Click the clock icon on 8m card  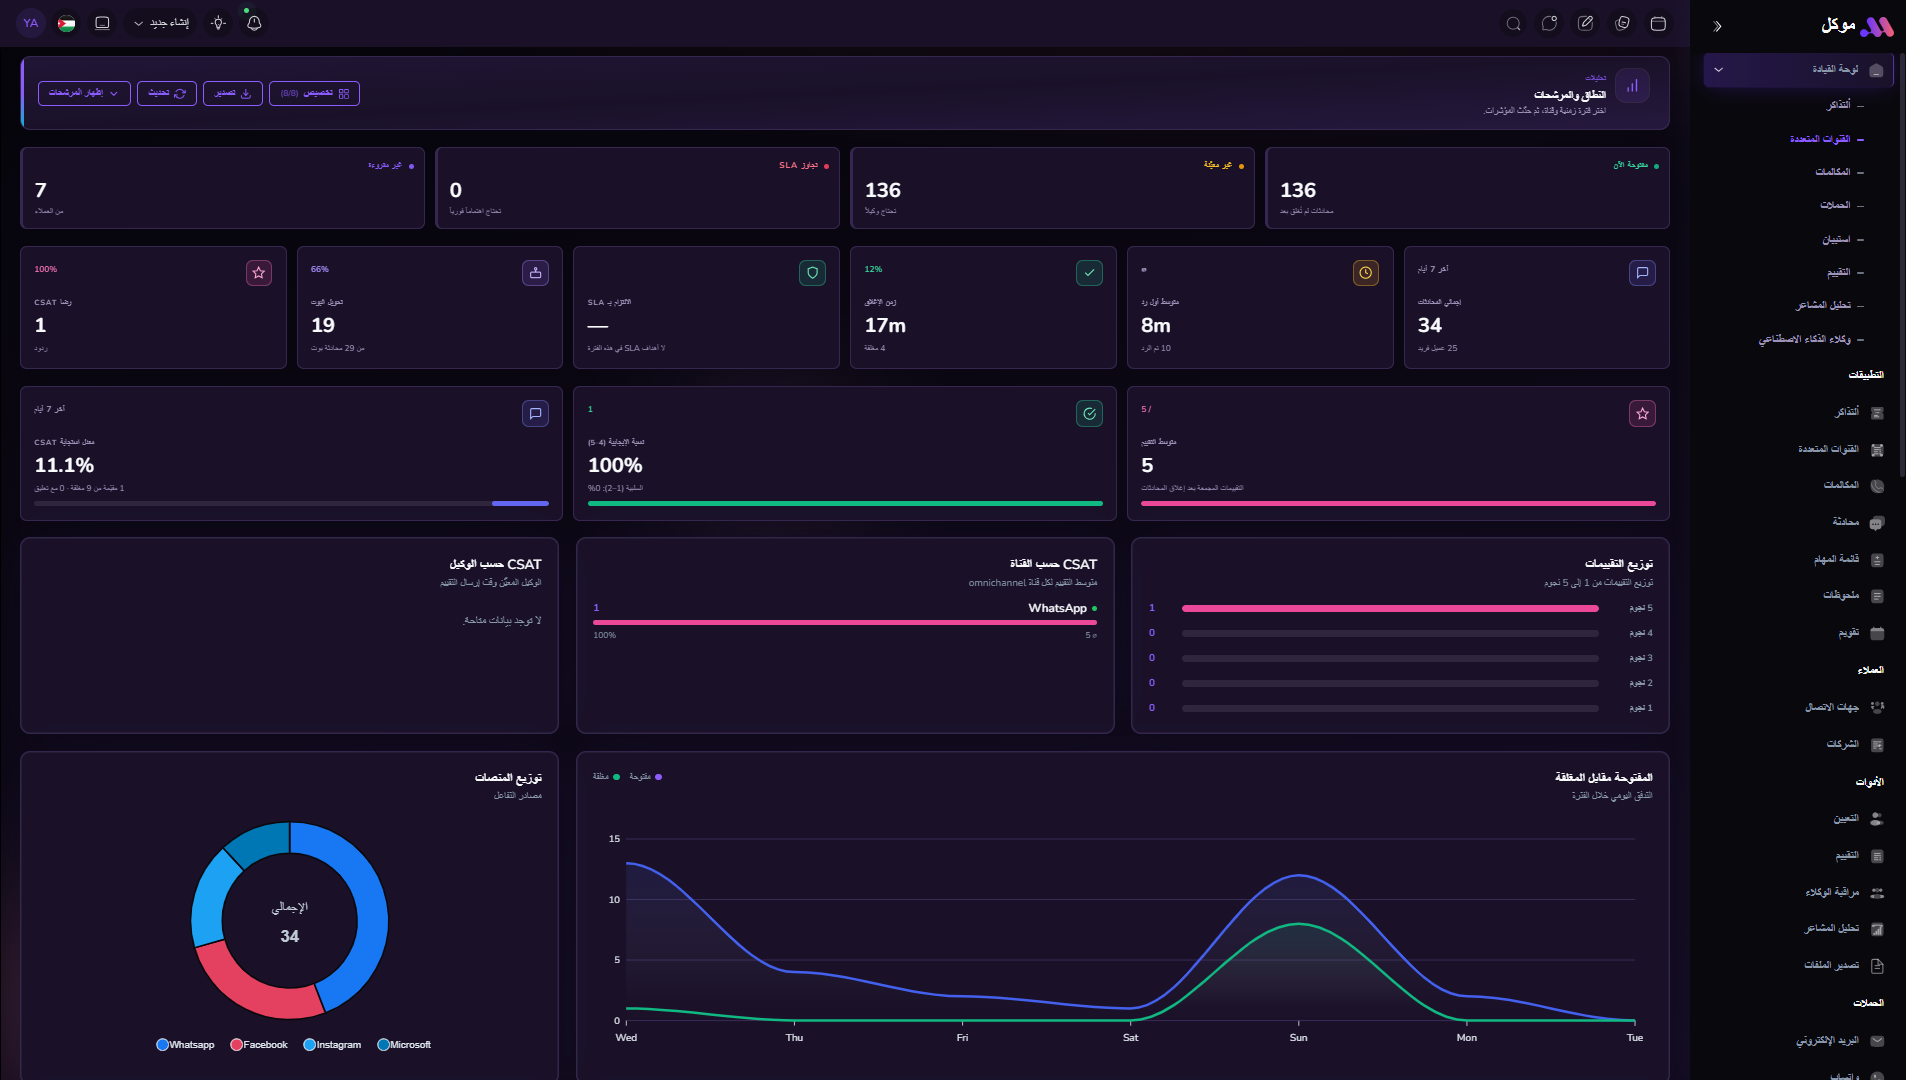click(1366, 273)
